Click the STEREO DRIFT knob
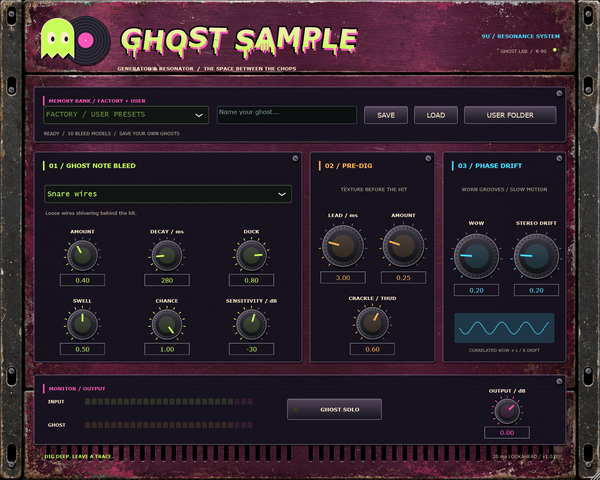 click(536, 256)
